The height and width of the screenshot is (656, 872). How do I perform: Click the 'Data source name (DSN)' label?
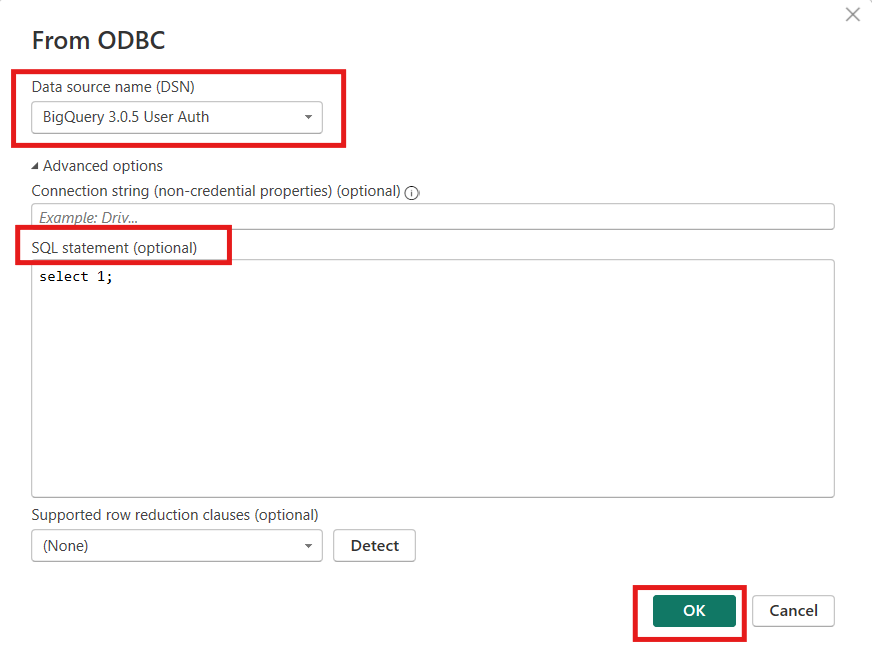113,87
